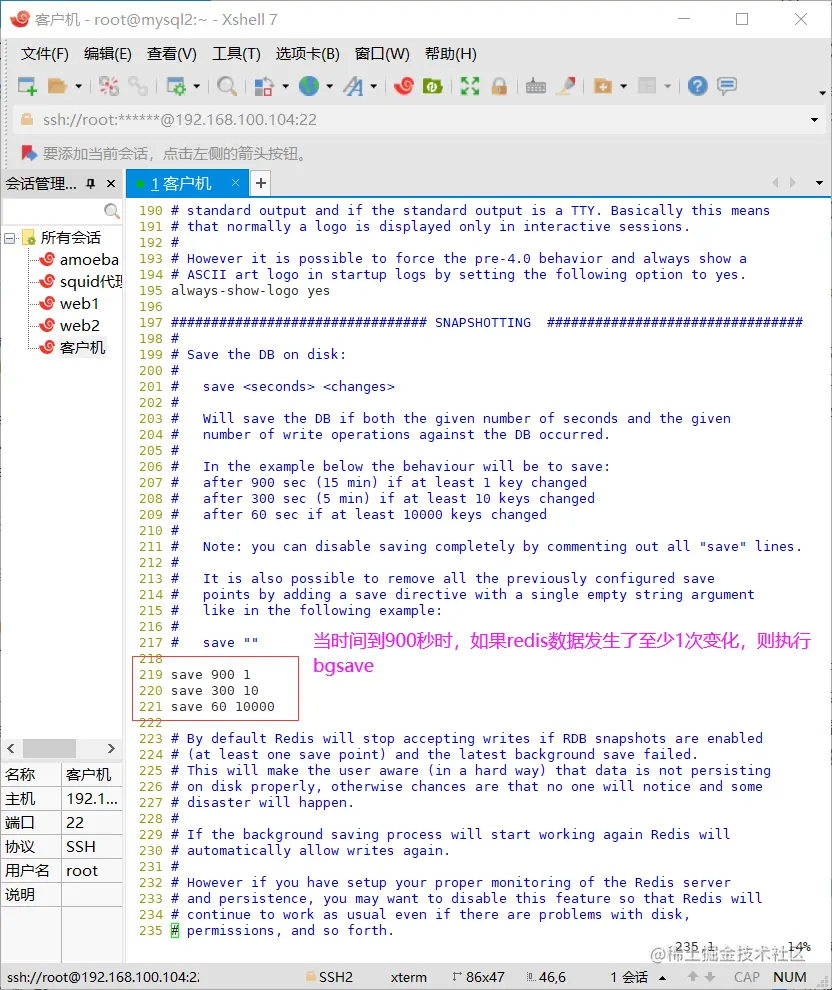The width and height of the screenshot is (832, 990).
Task: Click the keyboard key mapping icon
Action: click(536, 86)
